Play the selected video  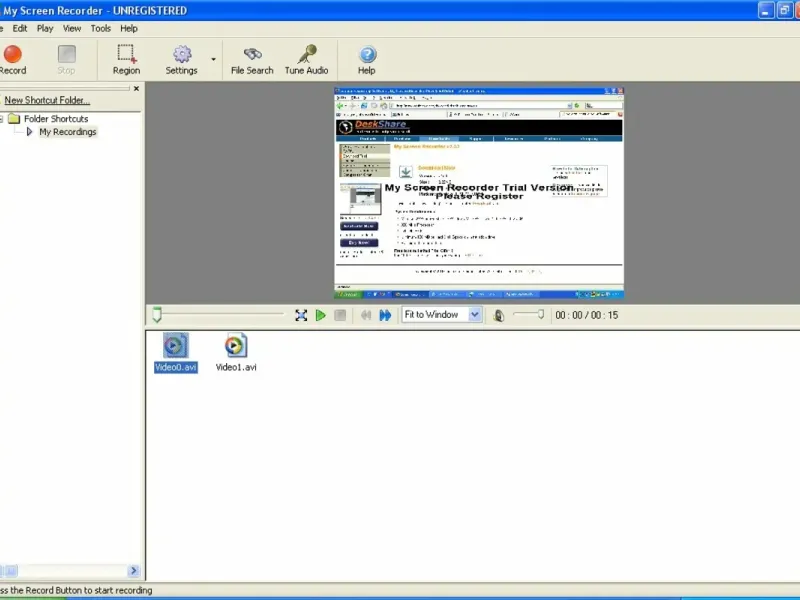[x=320, y=315]
